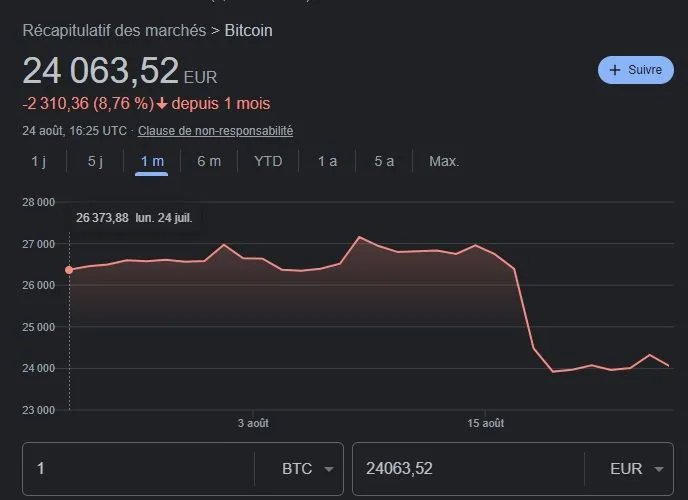This screenshot has width=688, height=500.
Task: Click the 23 000 y-axis label
Action: (39, 410)
